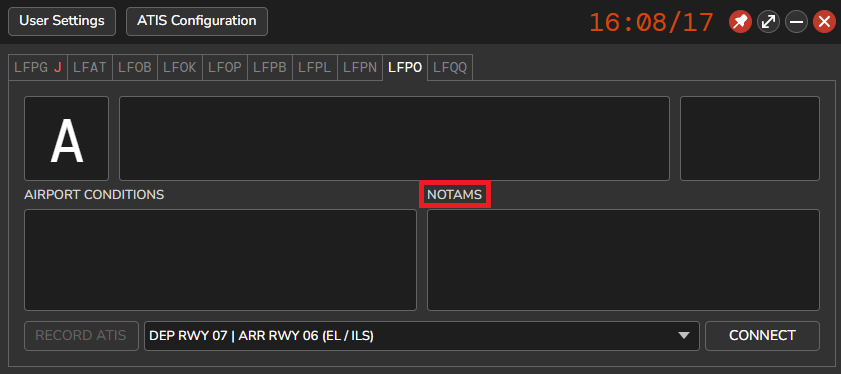Select the LFOB station tab
Image resolution: width=841 pixels, height=374 pixels.
[135, 68]
